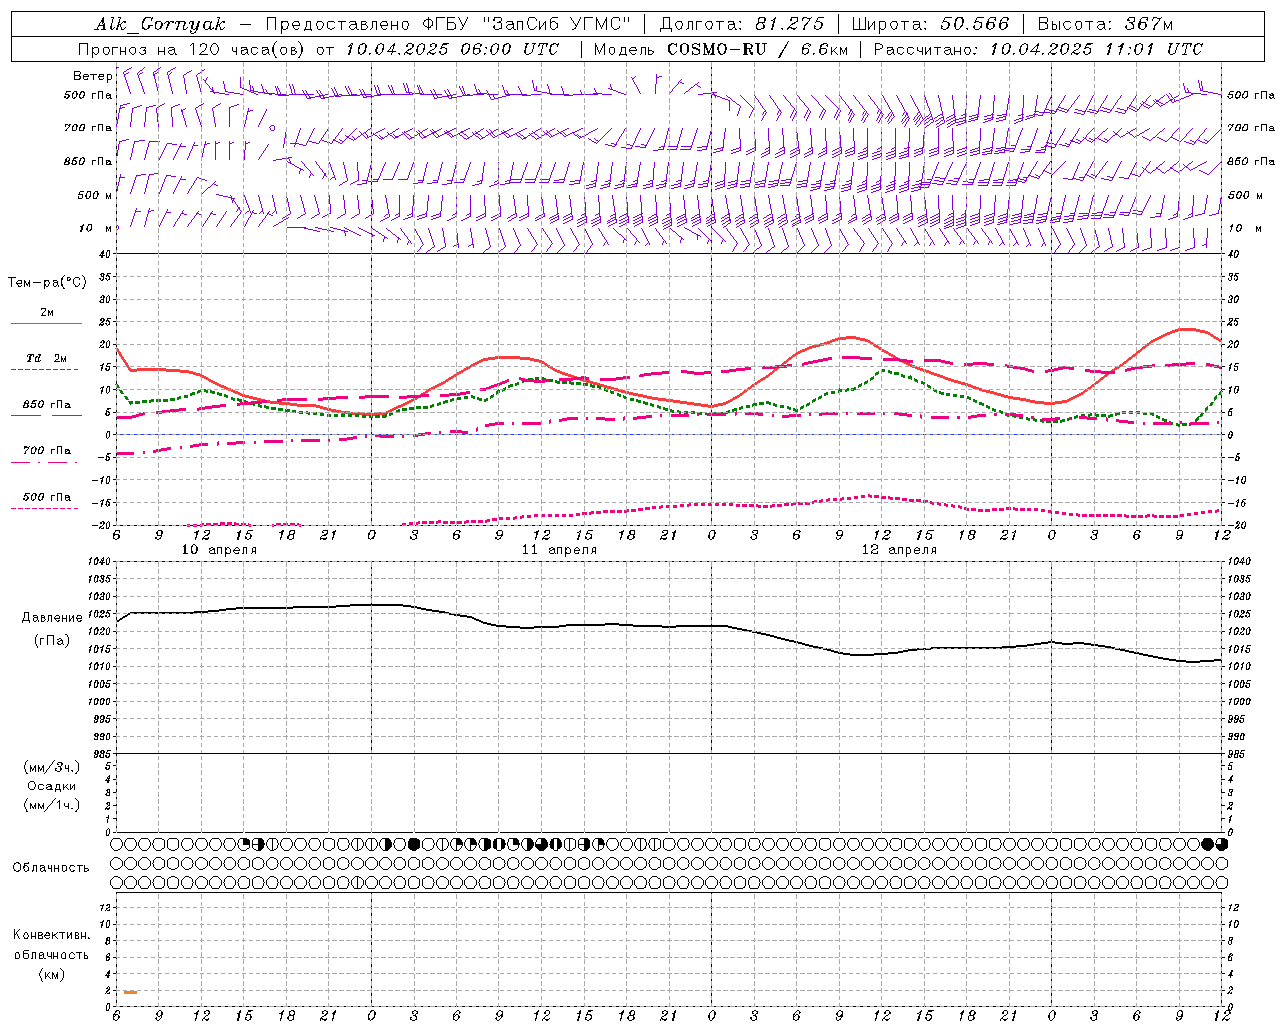Click the 'Ветер' wind panel label

93,76
